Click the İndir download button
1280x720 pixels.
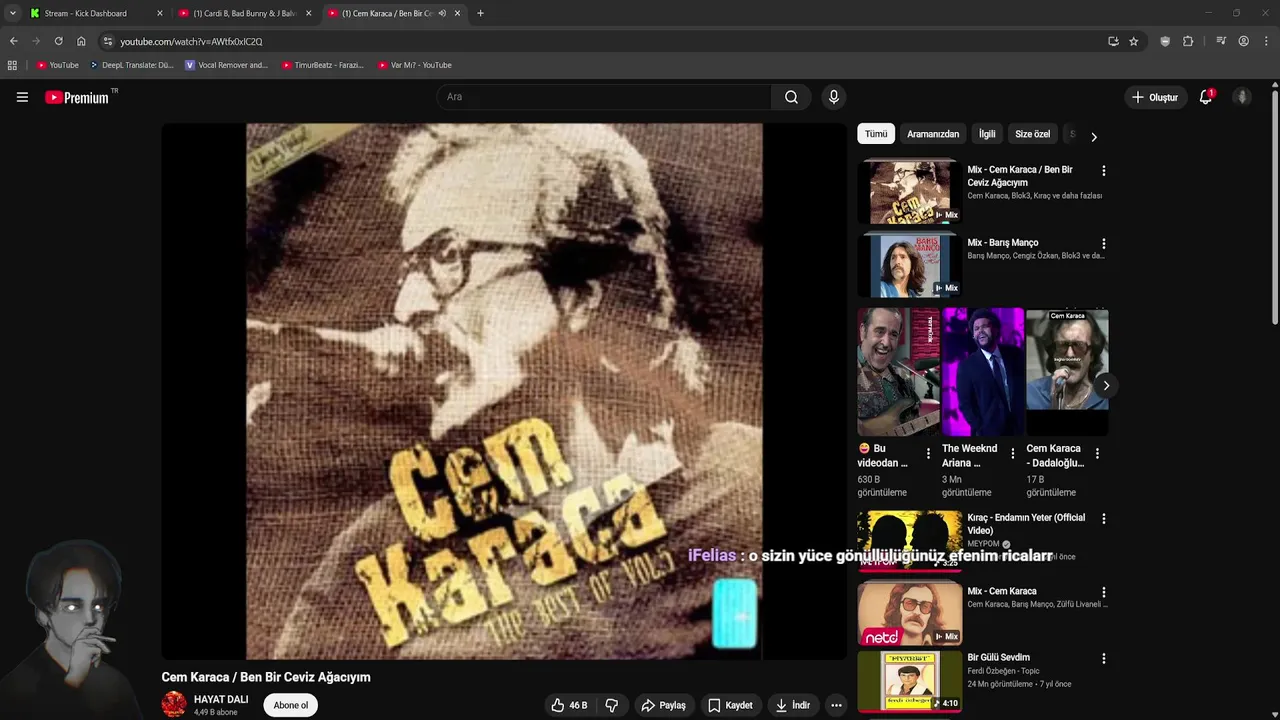pos(793,705)
